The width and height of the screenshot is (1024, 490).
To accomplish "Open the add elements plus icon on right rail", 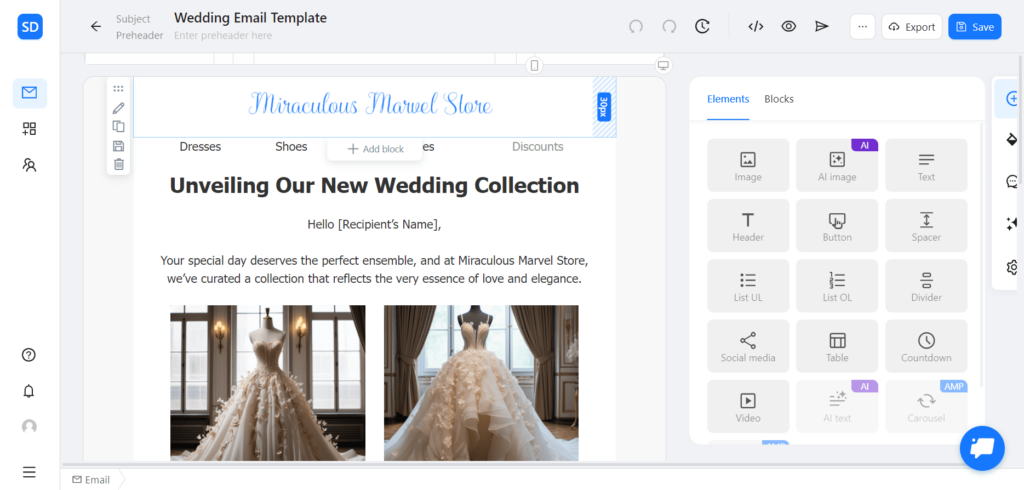I will pos(1011,99).
